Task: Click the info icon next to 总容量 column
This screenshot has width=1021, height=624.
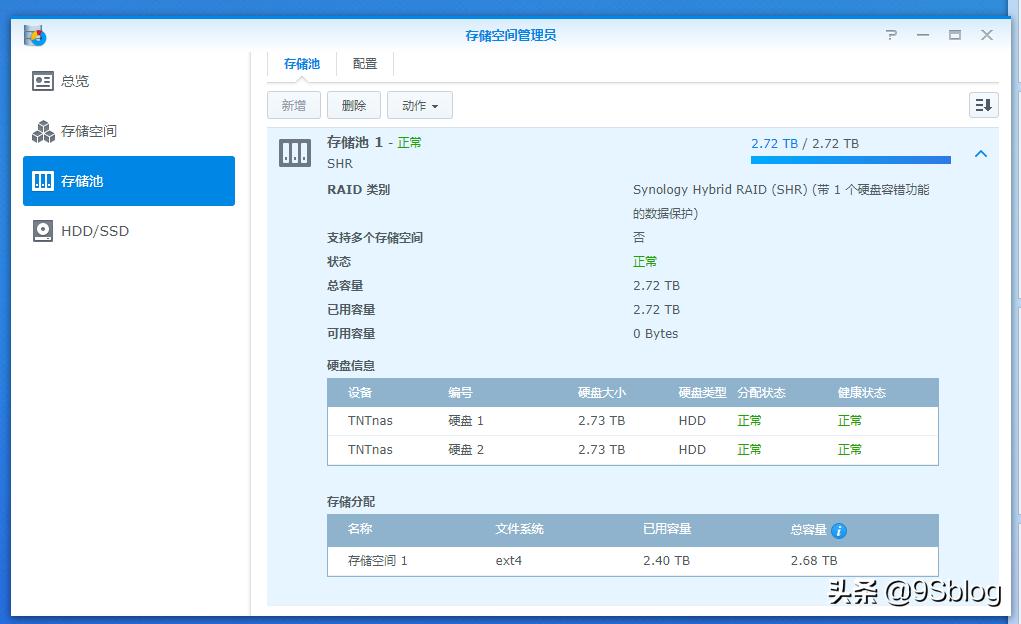Action: click(x=838, y=531)
